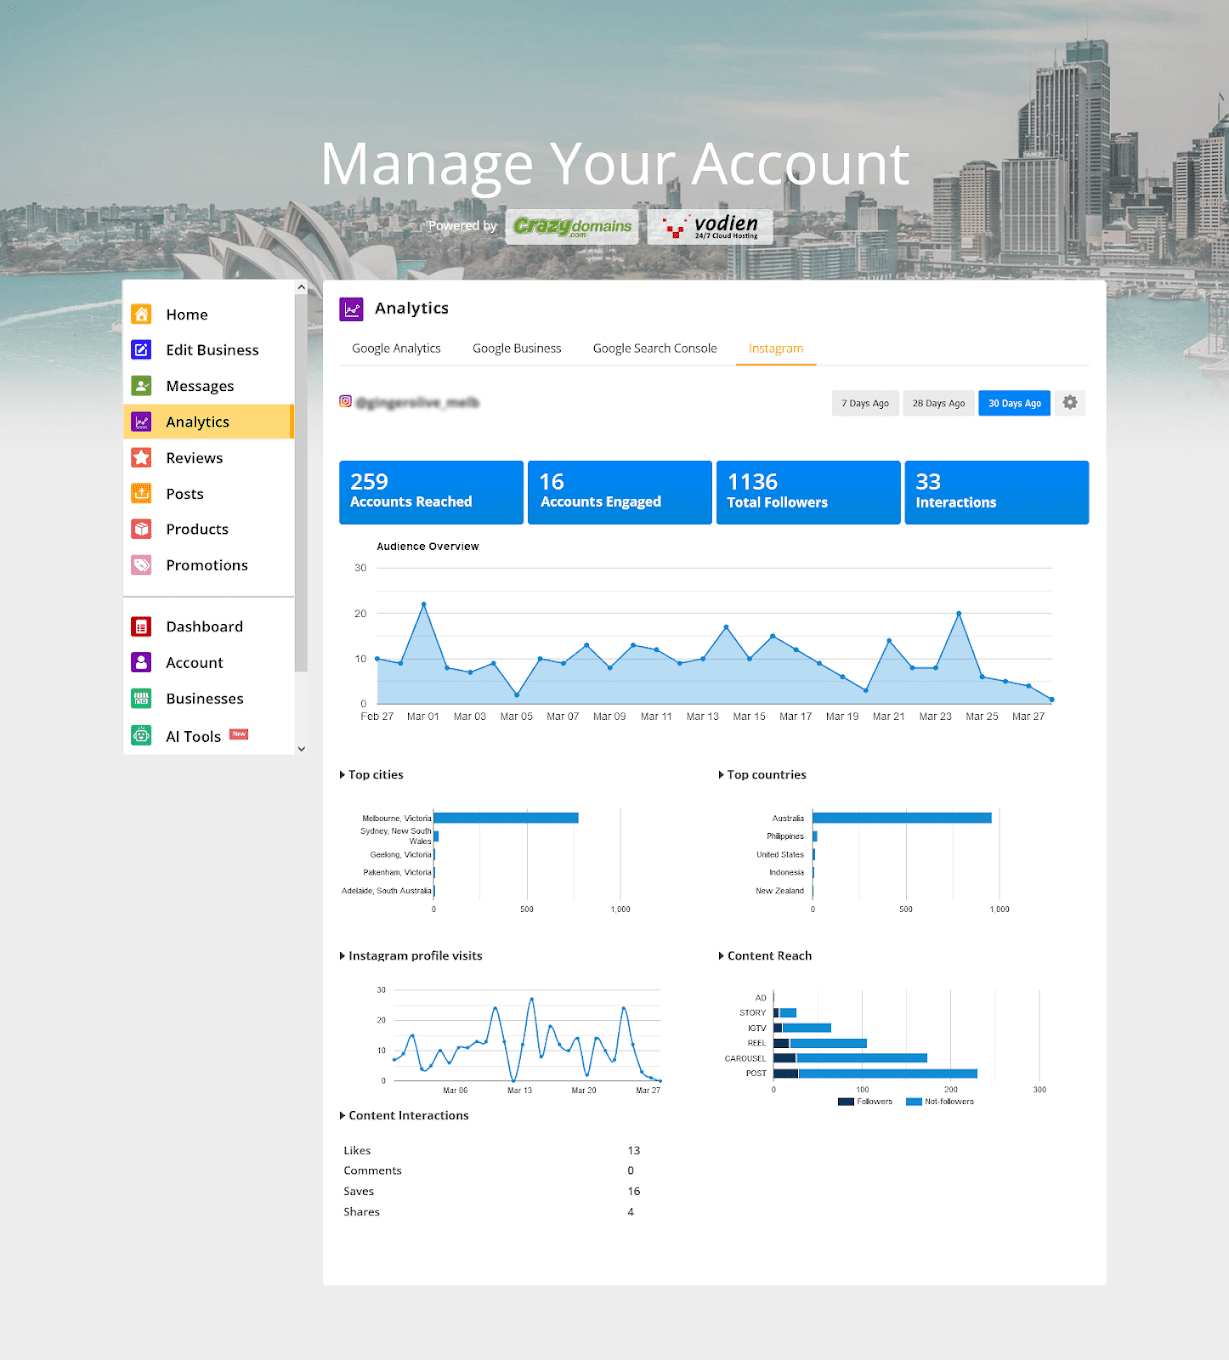
Task: Select the 7 Days Ago time filter
Action: (865, 402)
